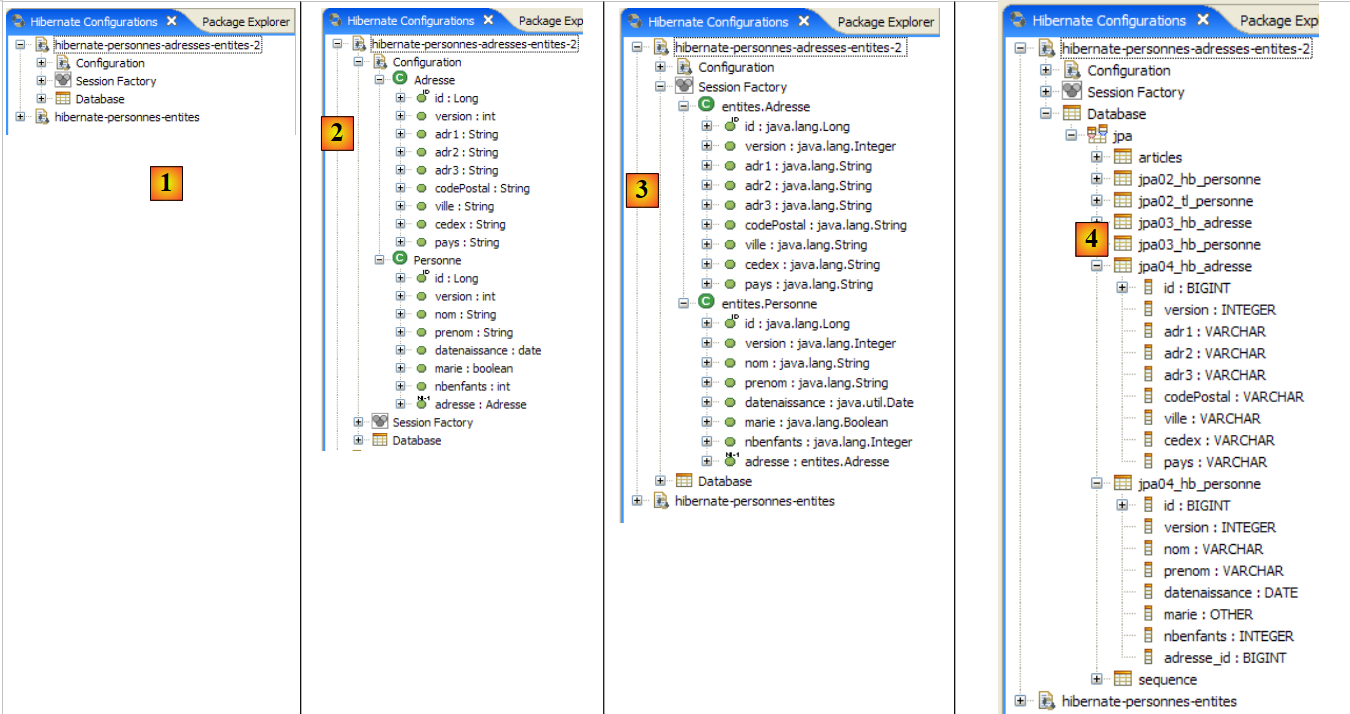Collapse the entites.Adresse class node
This screenshot has width=1350, height=714.
tap(684, 106)
